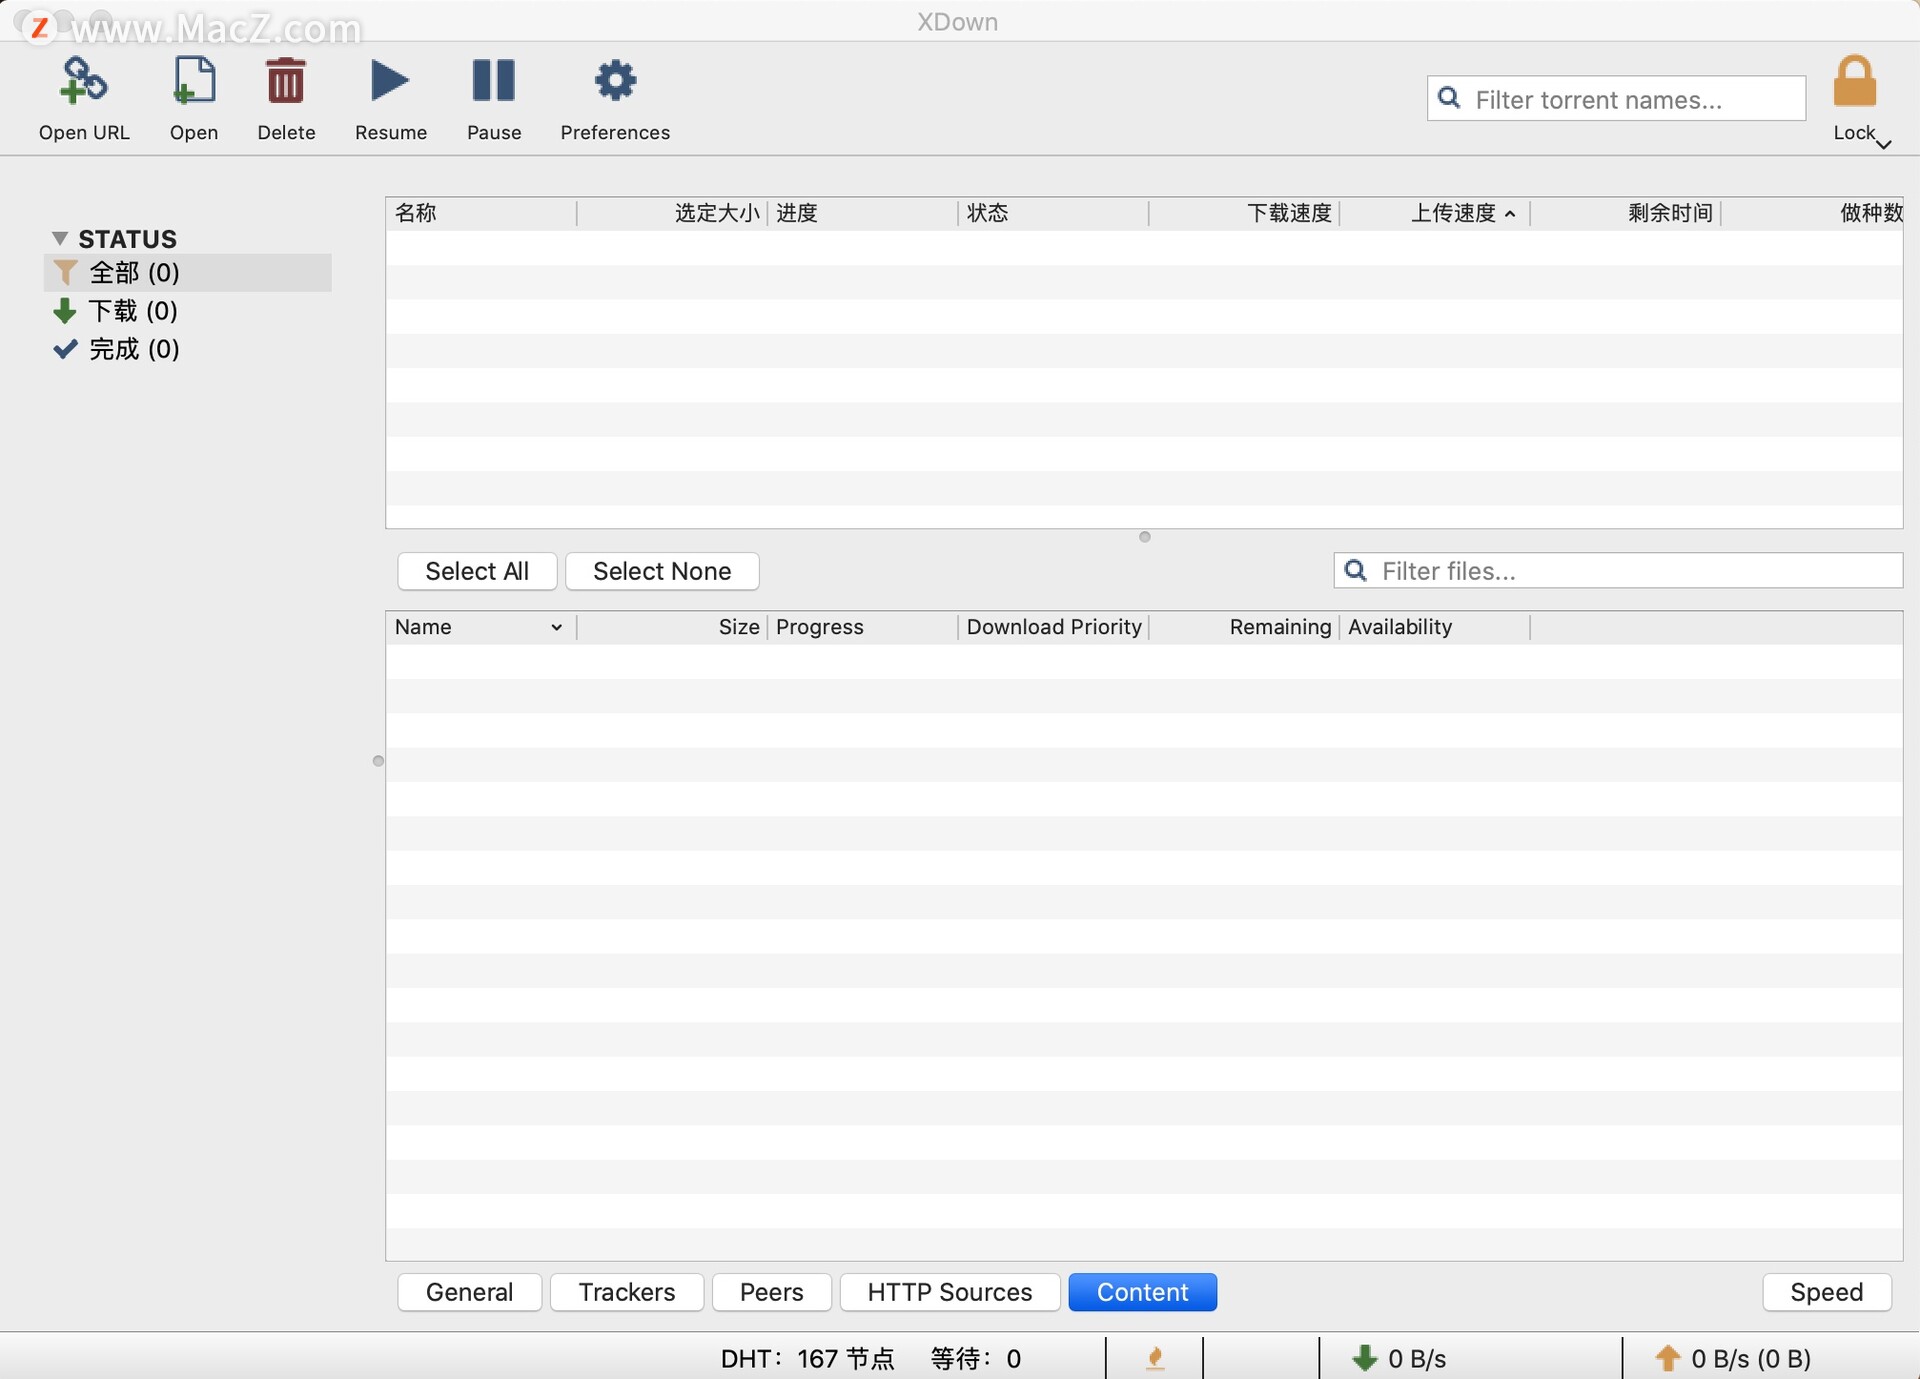Click the files filter magnifier icon
The height and width of the screenshot is (1379, 1920).
(1356, 570)
